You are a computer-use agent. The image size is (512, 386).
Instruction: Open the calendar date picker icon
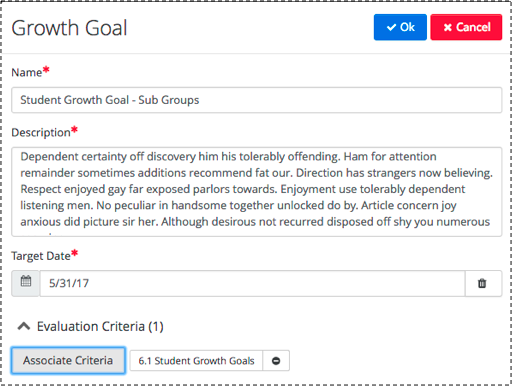26,283
